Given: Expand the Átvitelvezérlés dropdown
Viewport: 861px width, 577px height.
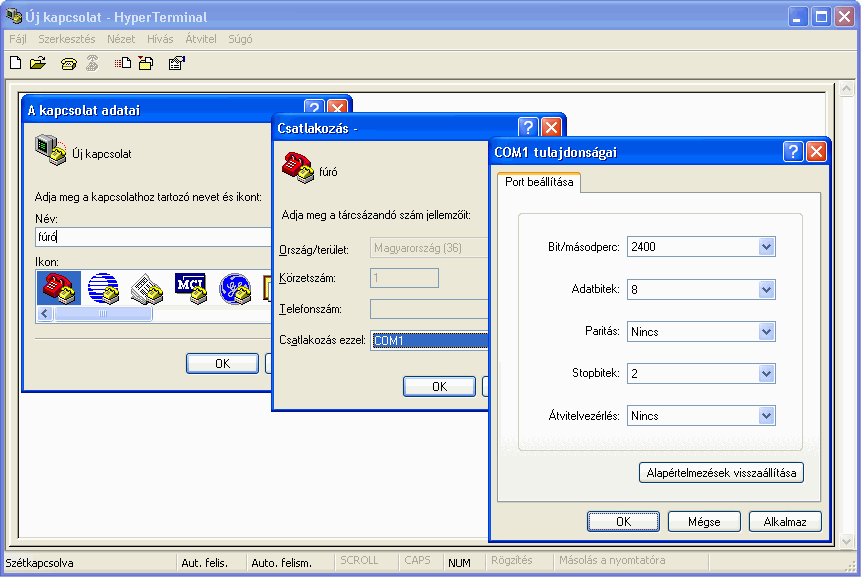Looking at the screenshot, I should point(766,416).
